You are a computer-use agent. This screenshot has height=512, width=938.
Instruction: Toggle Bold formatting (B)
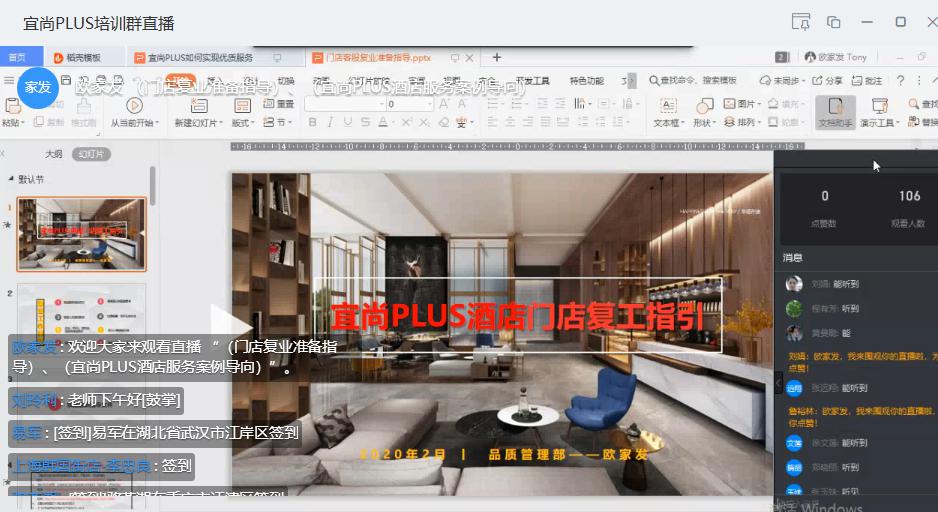pyautogui.click(x=313, y=122)
